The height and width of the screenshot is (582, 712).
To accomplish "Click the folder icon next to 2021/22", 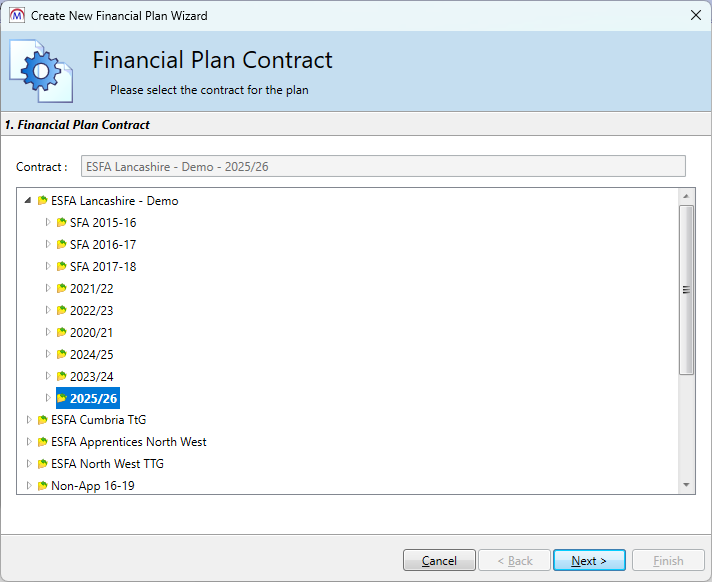I will tap(62, 289).
